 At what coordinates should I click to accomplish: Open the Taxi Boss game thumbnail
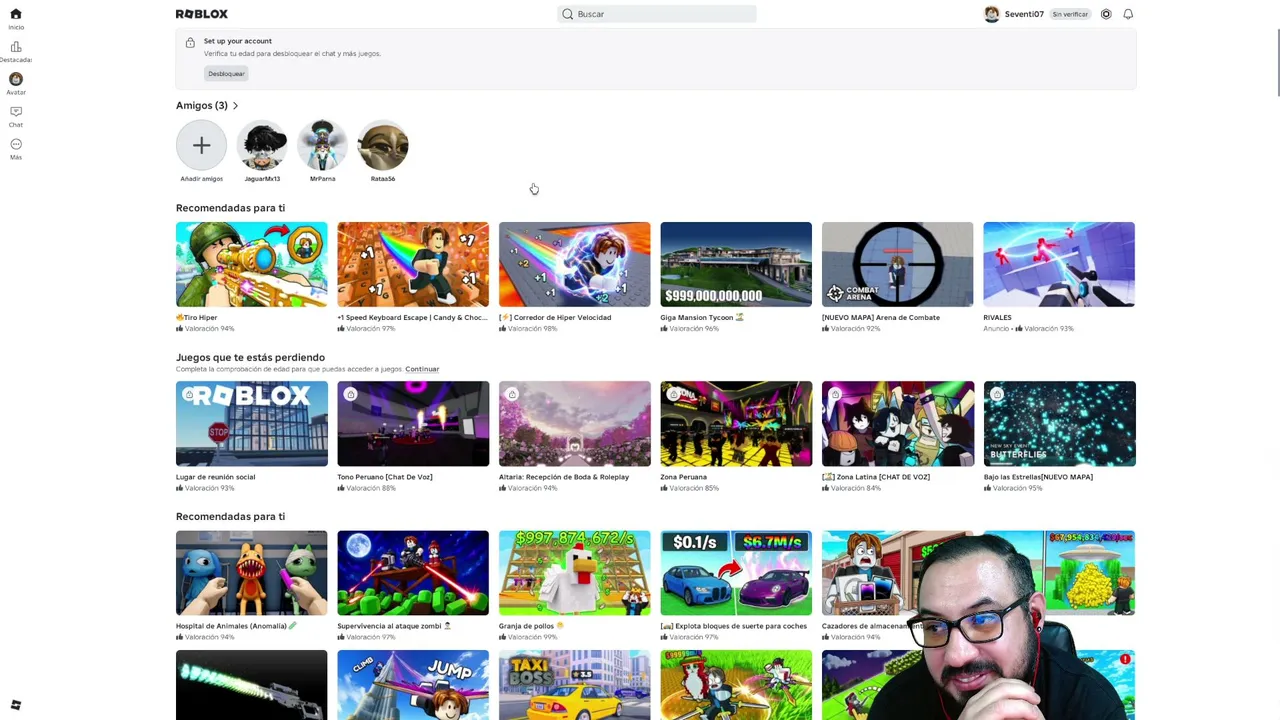[575, 685]
